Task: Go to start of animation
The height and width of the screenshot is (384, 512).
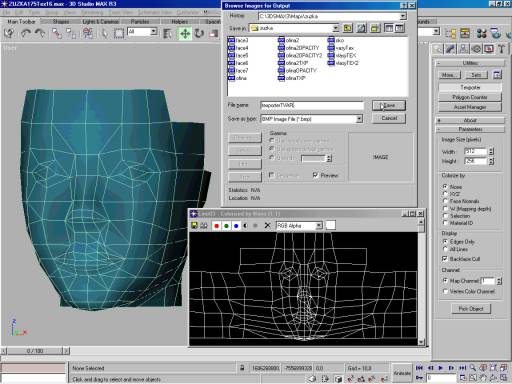Action: tap(419, 368)
